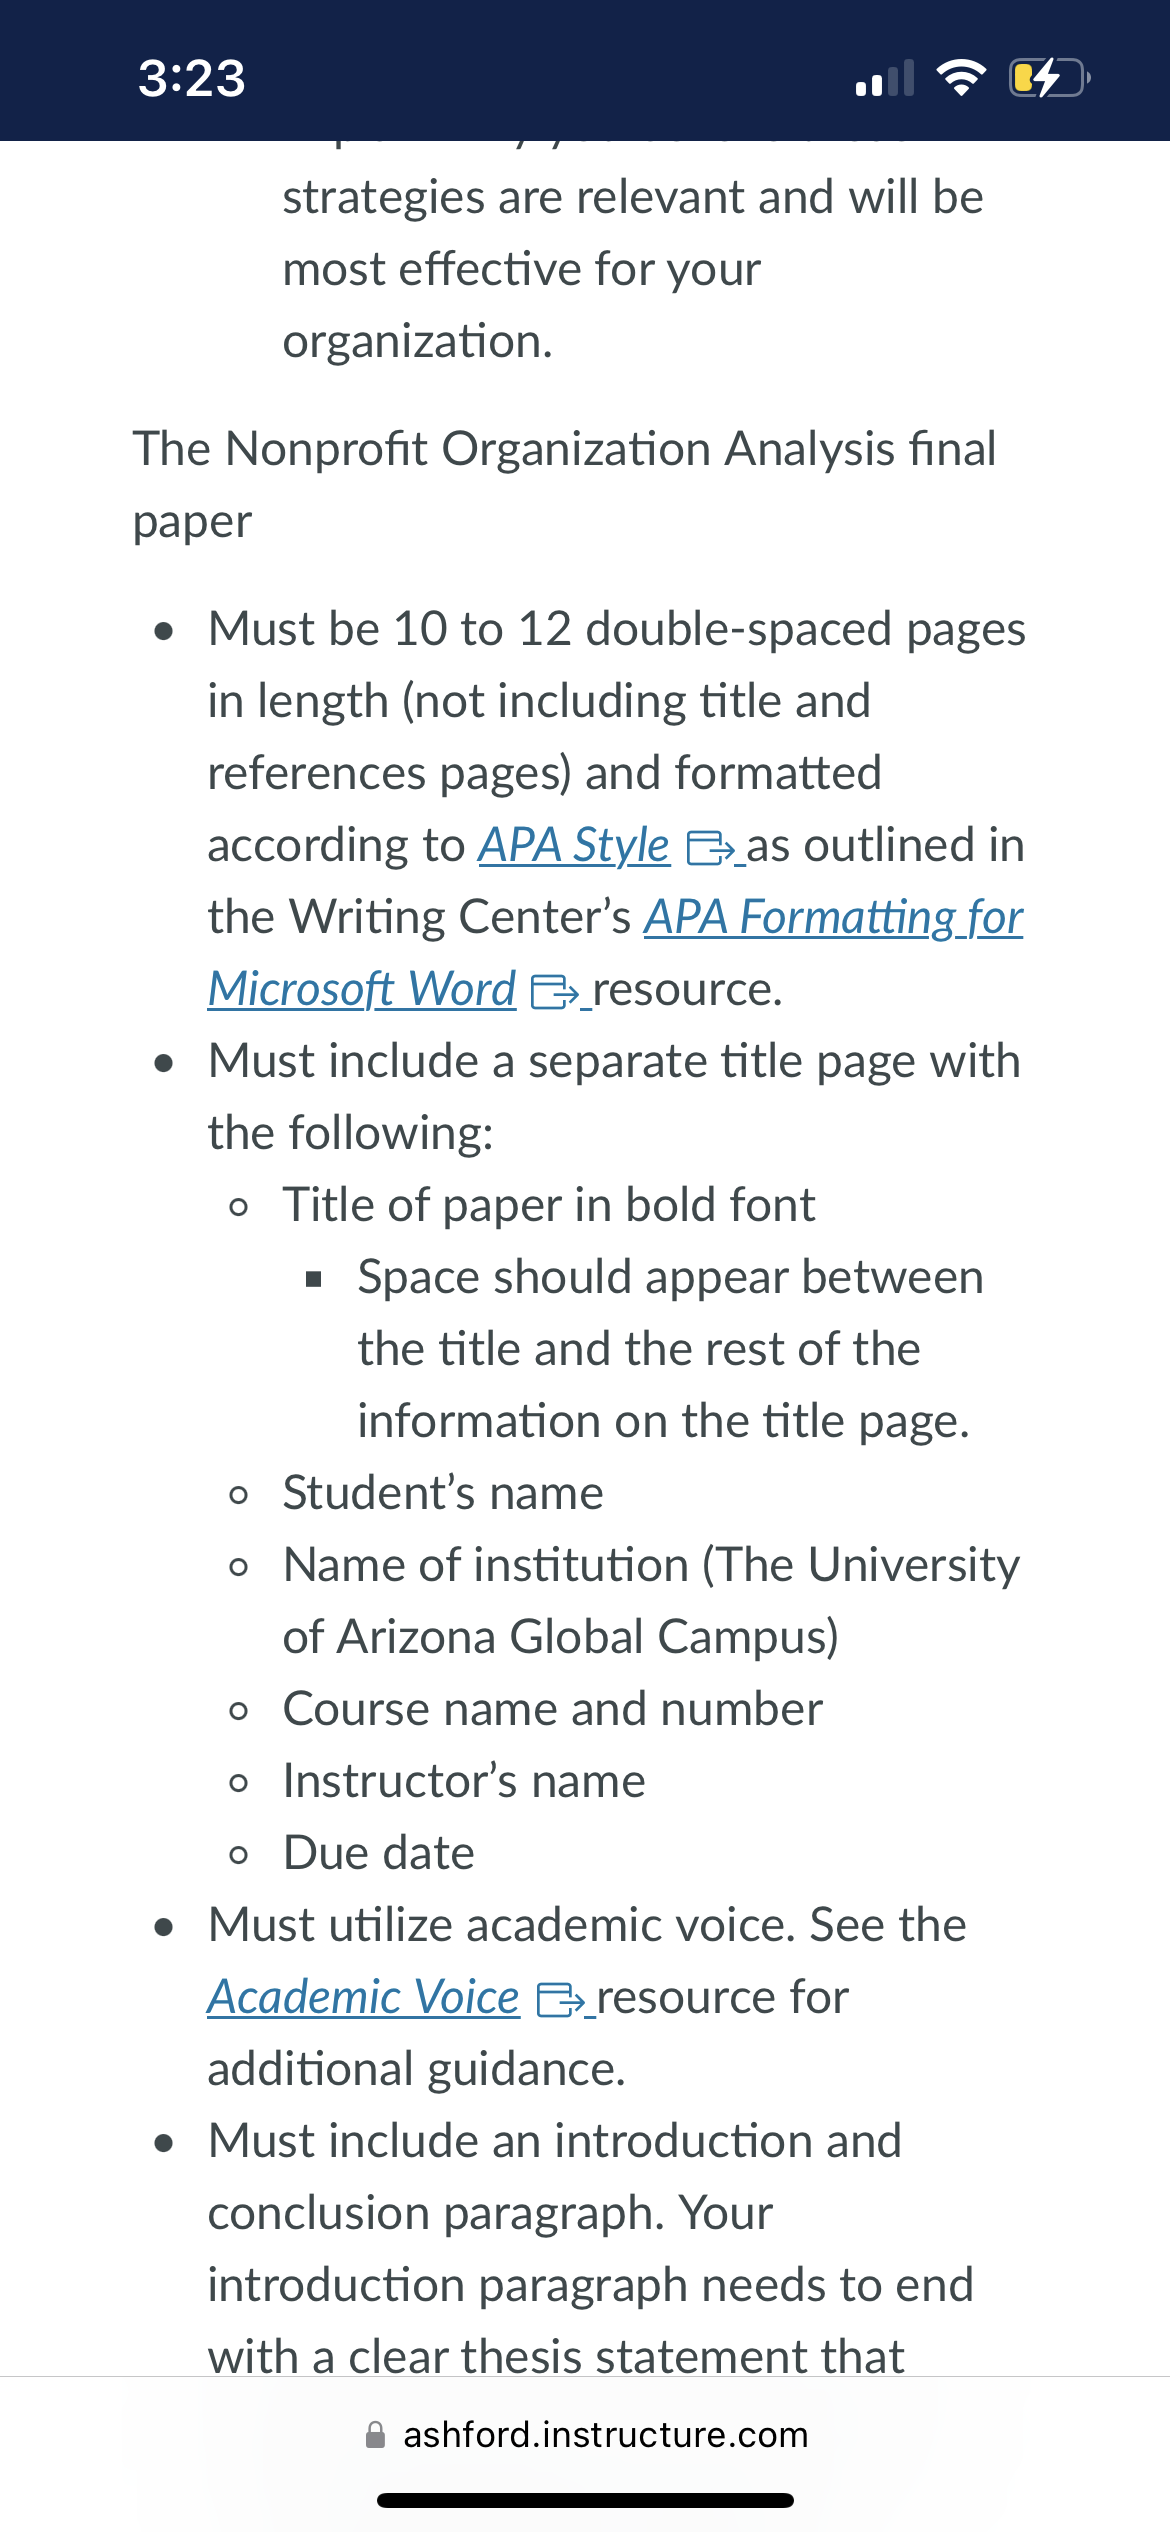
Task: Tap the battery charging icon
Action: click(x=1049, y=77)
